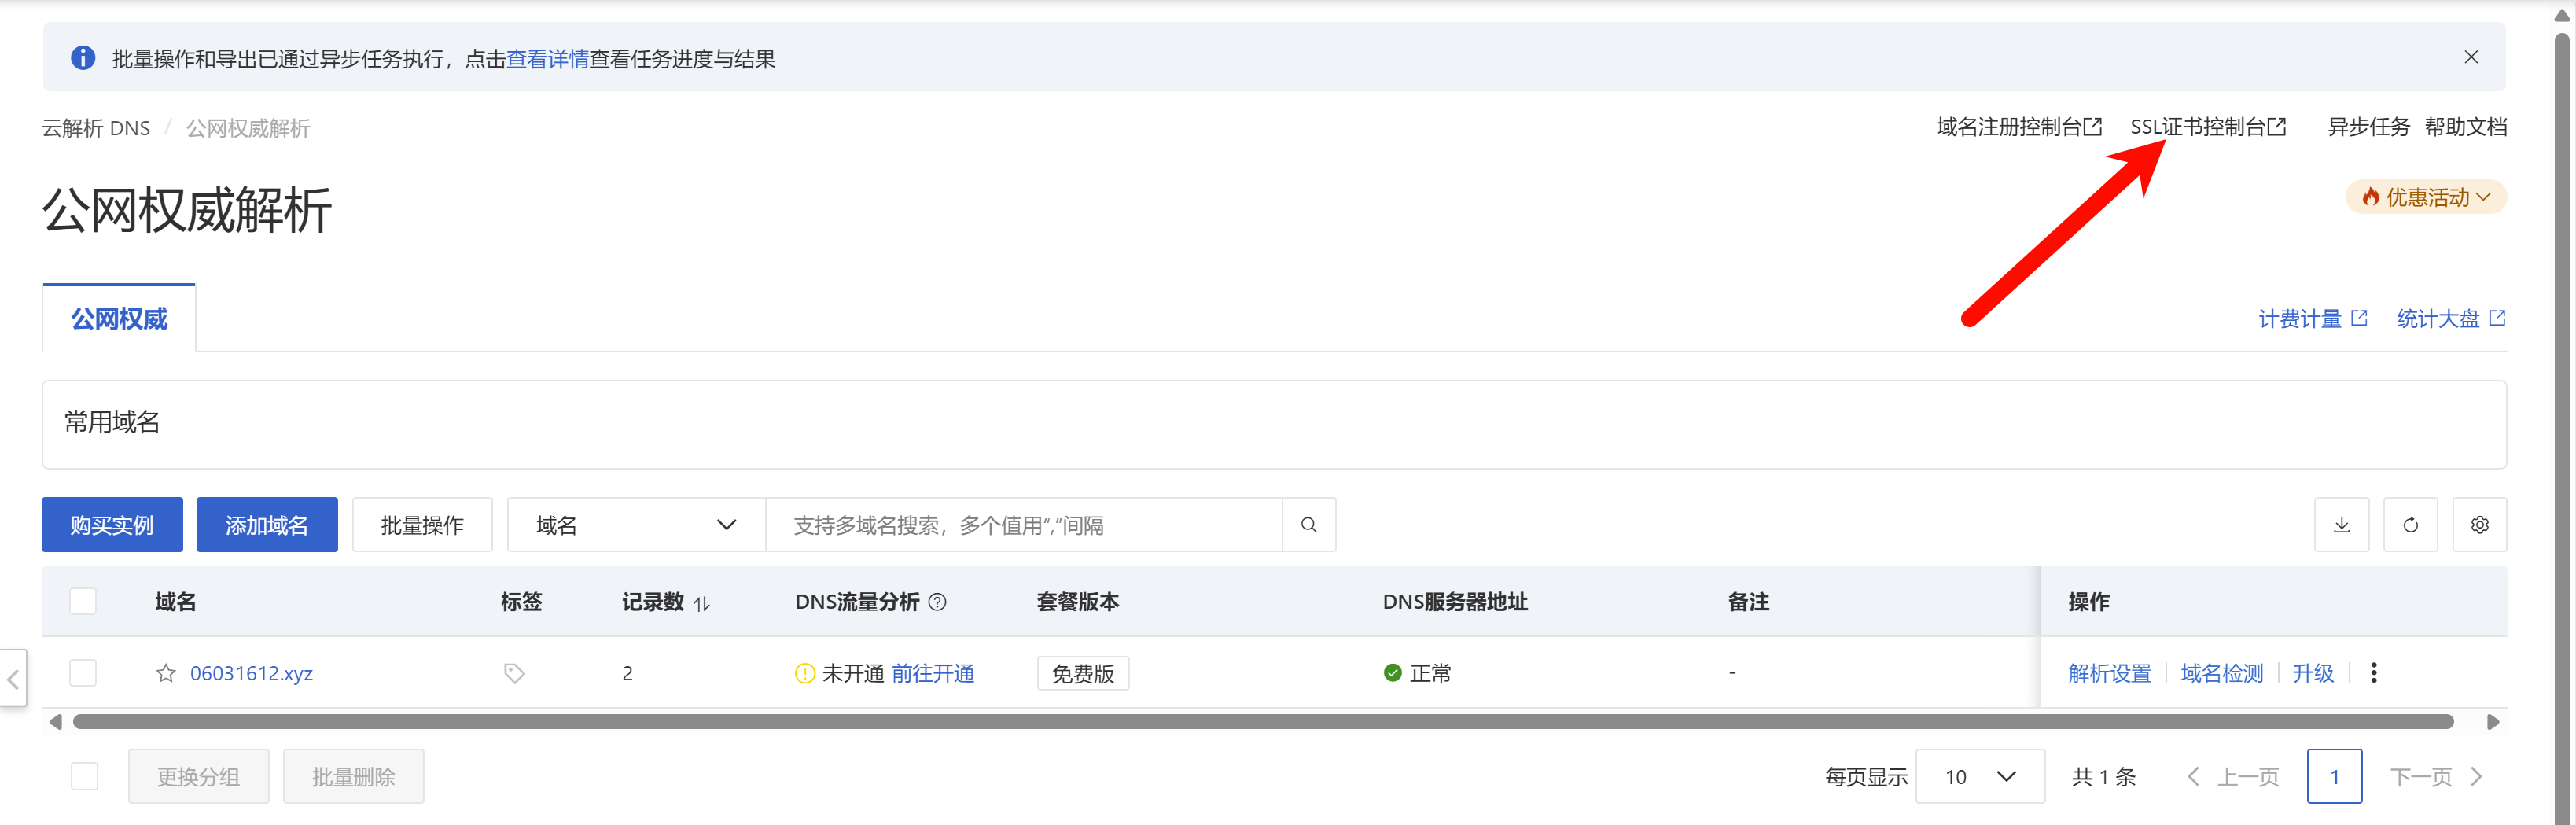Click the horizontal scrollbar under the table

[1262, 722]
